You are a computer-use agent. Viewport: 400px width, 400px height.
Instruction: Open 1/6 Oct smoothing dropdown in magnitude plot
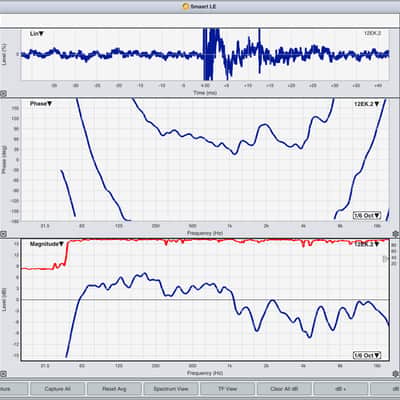point(367,355)
